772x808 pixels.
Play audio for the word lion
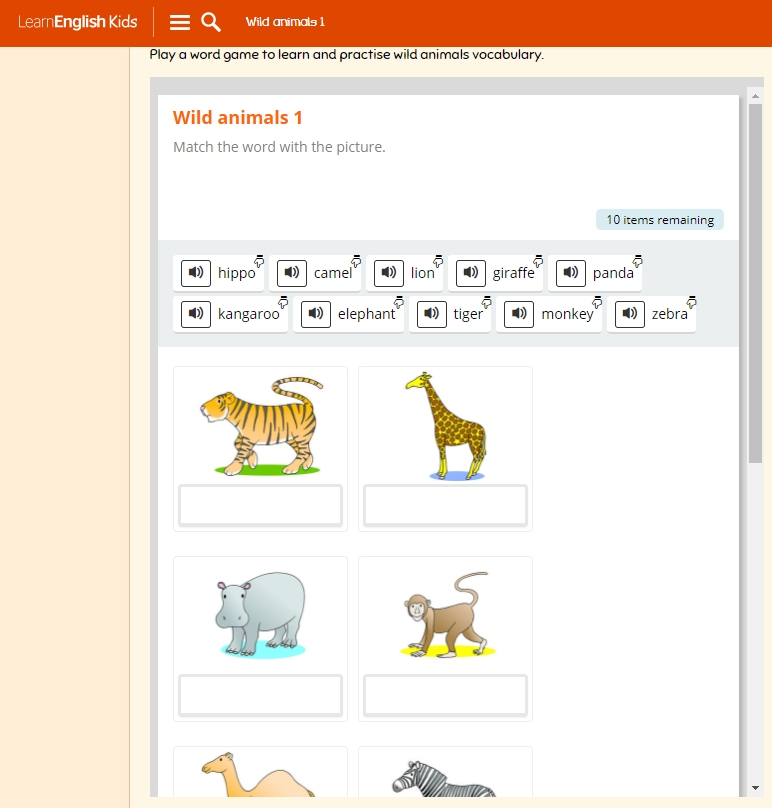tap(389, 273)
